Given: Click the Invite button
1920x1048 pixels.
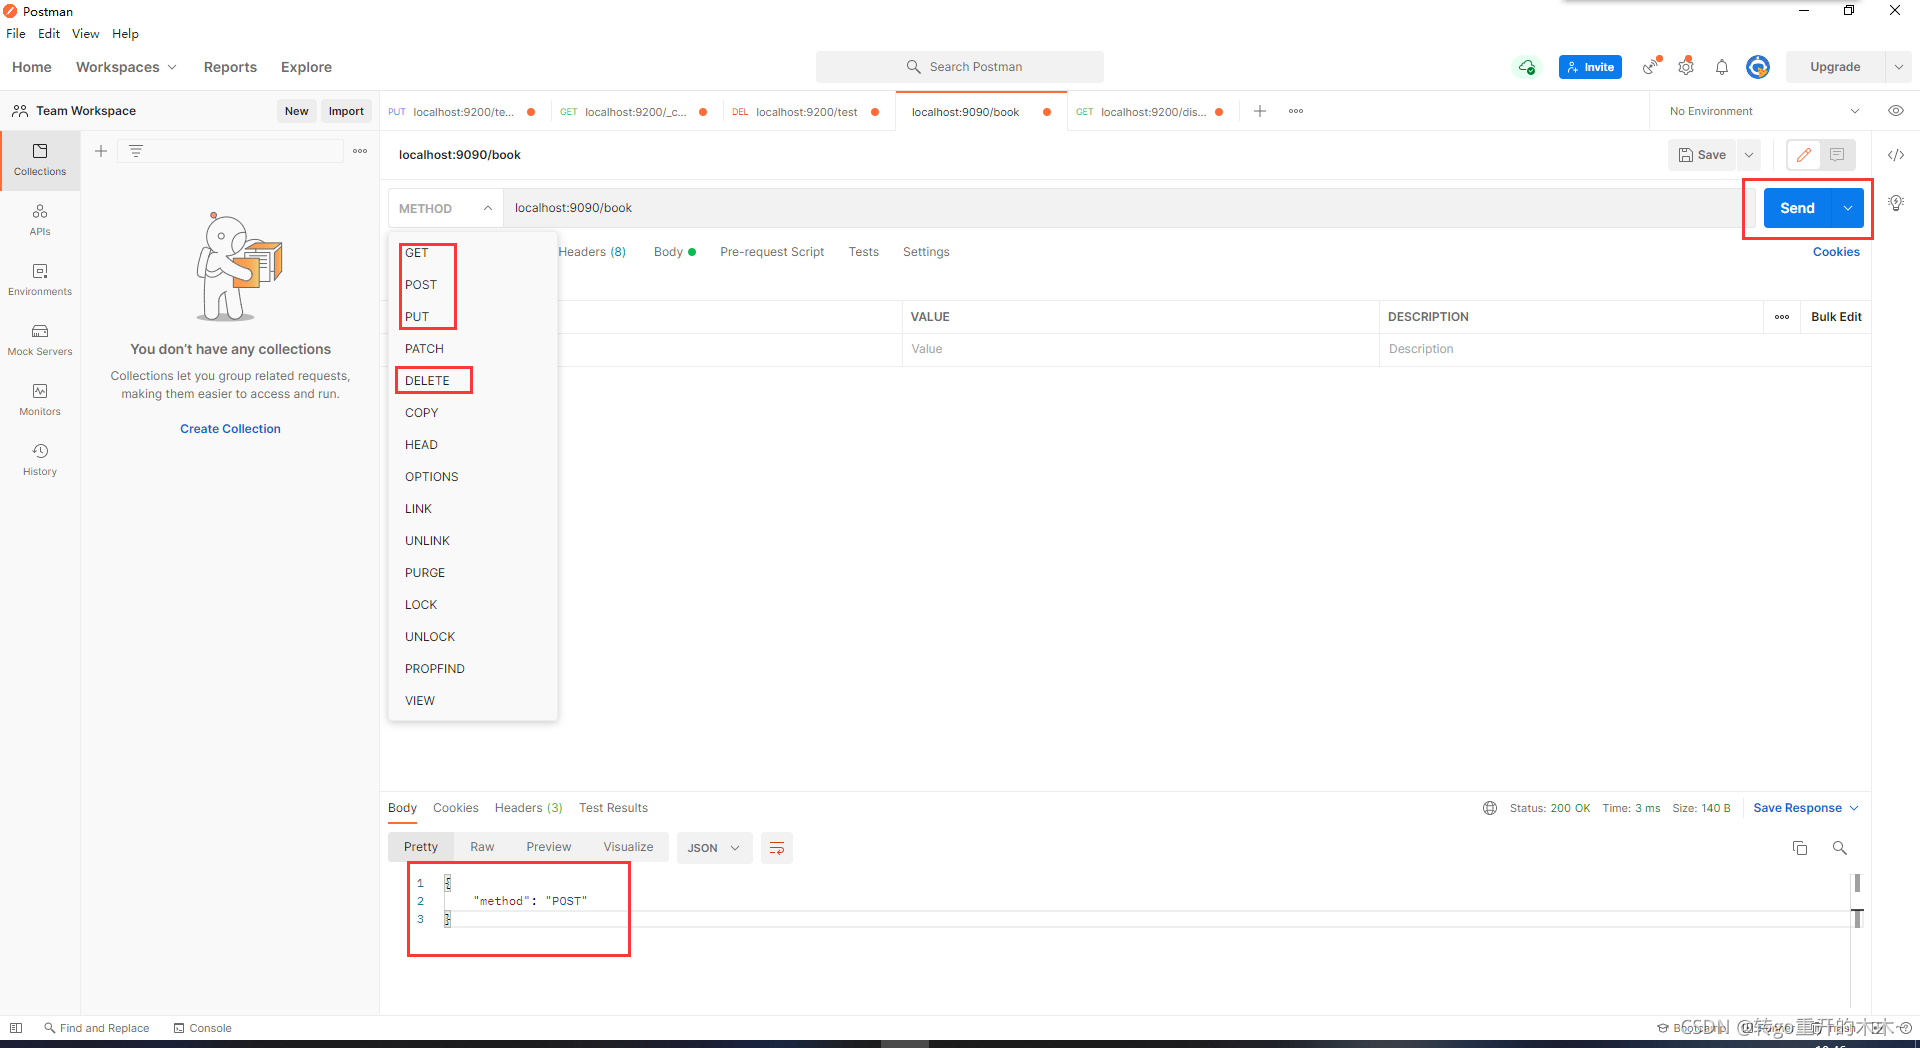Looking at the screenshot, I should pos(1590,67).
